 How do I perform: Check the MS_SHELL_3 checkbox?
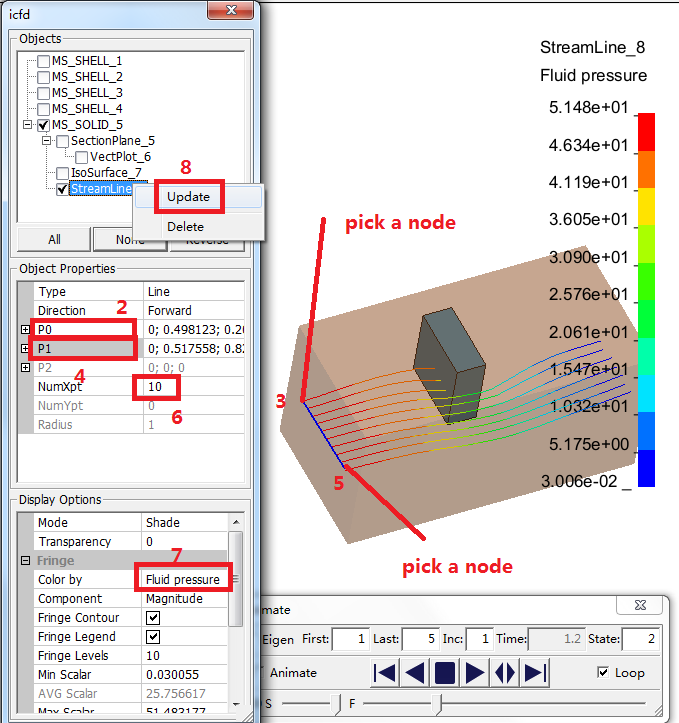point(43,93)
